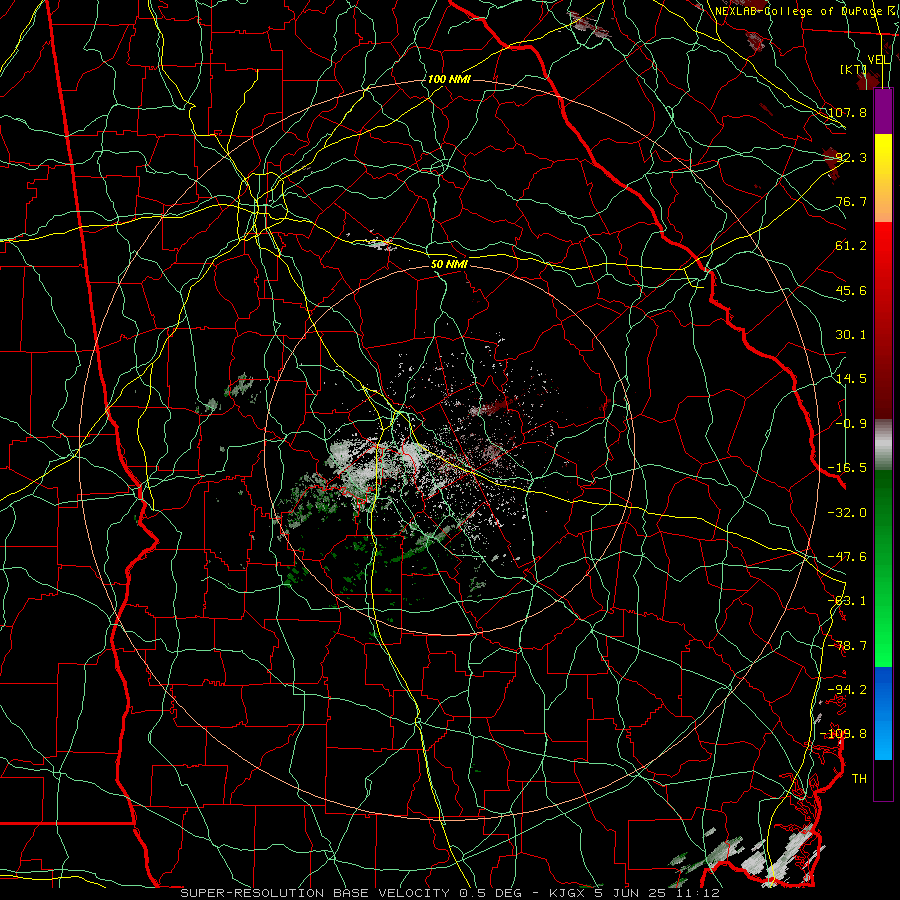Click the -16.5 velocity scale value
900x900 pixels.
(848, 468)
